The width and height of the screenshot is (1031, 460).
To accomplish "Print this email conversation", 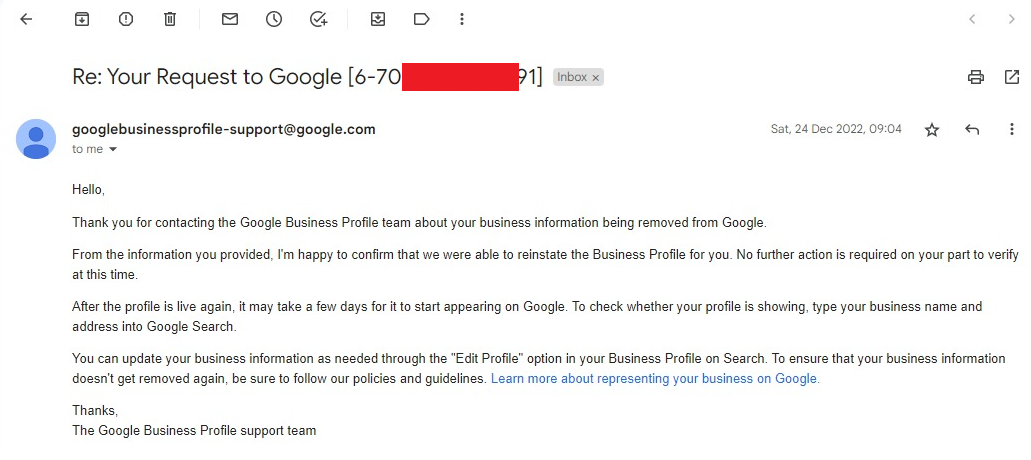I will pyautogui.click(x=976, y=77).
